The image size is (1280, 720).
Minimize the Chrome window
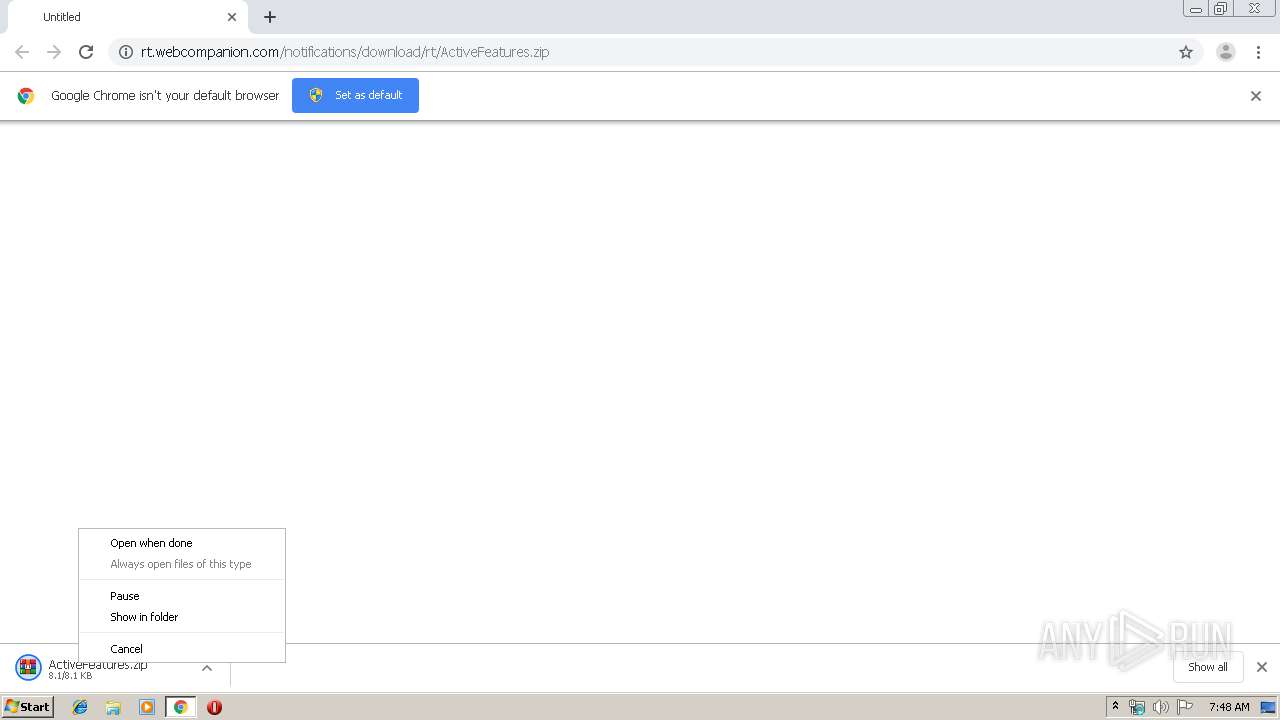[1196, 9]
